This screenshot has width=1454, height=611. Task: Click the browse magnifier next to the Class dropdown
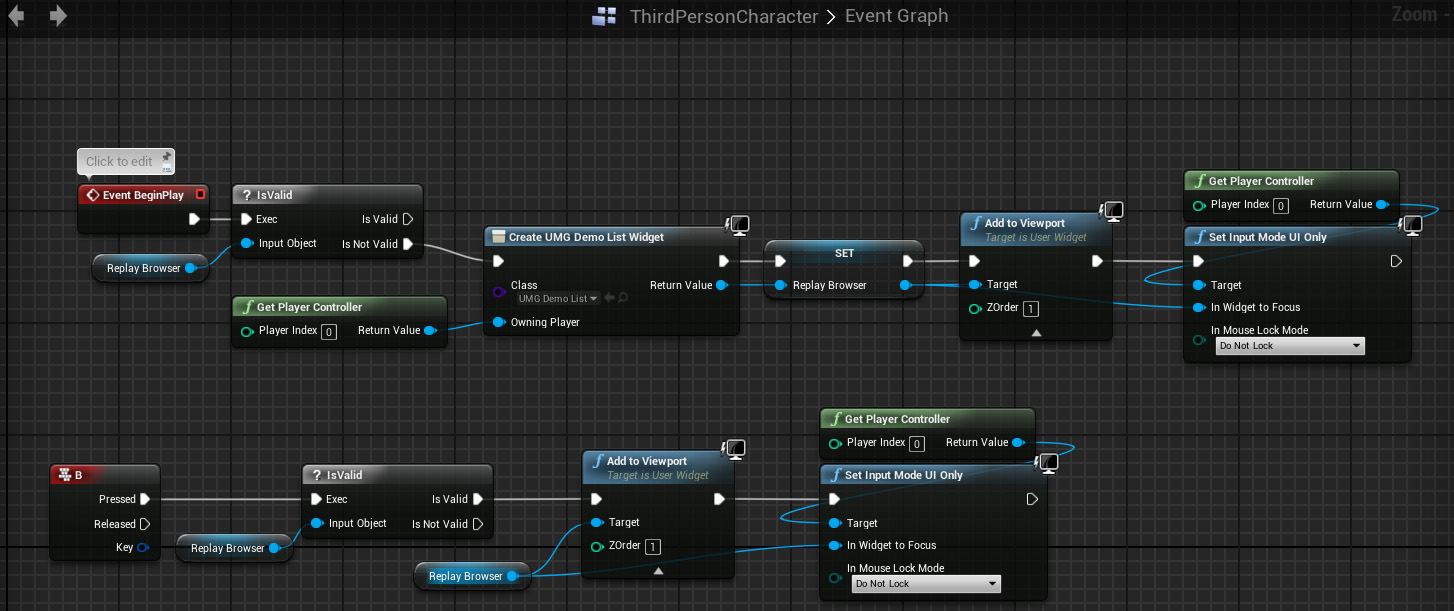point(622,298)
